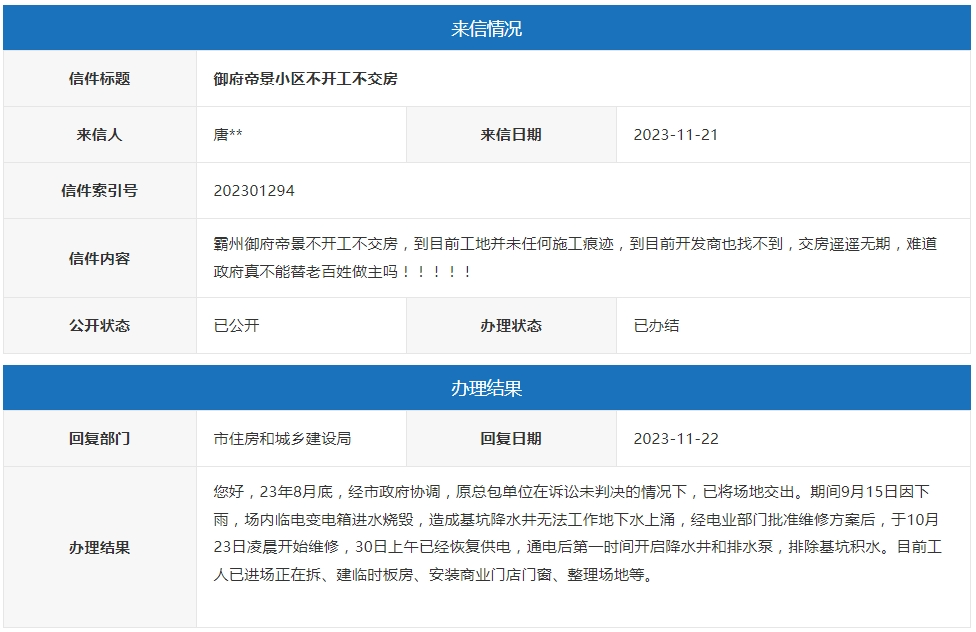Click the 信件标题 label cell
976x632 pixels.
(x=100, y=78)
